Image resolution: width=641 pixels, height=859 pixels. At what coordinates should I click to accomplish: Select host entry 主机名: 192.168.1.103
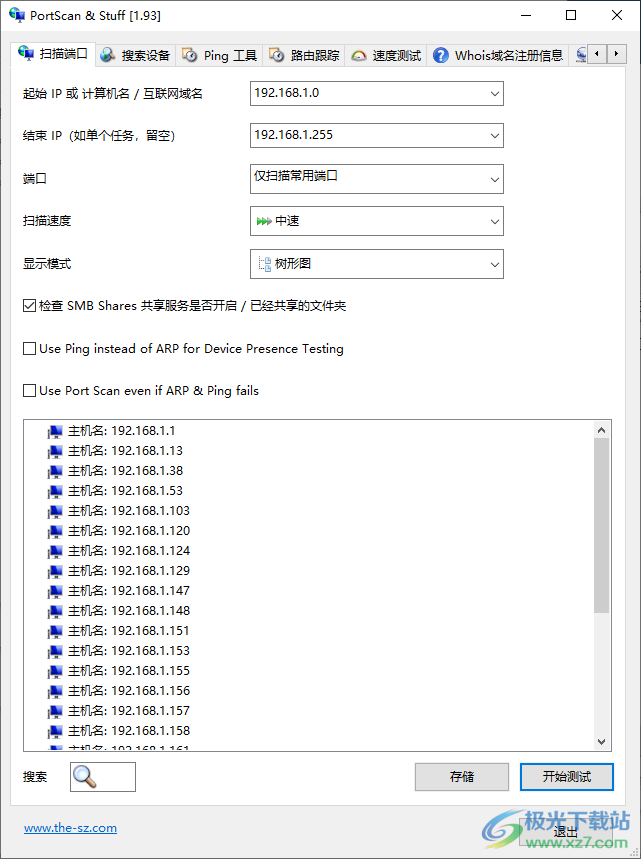tap(129, 511)
